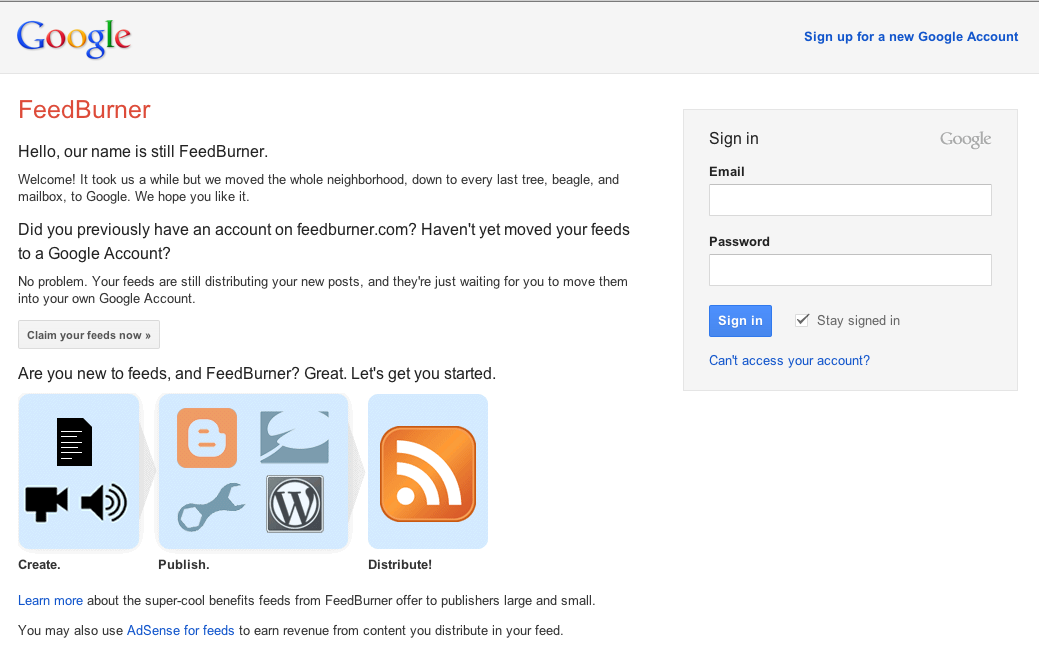The image size is (1039, 663).
Task: Open Sign up for a new Google Account
Action: tap(911, 37)
